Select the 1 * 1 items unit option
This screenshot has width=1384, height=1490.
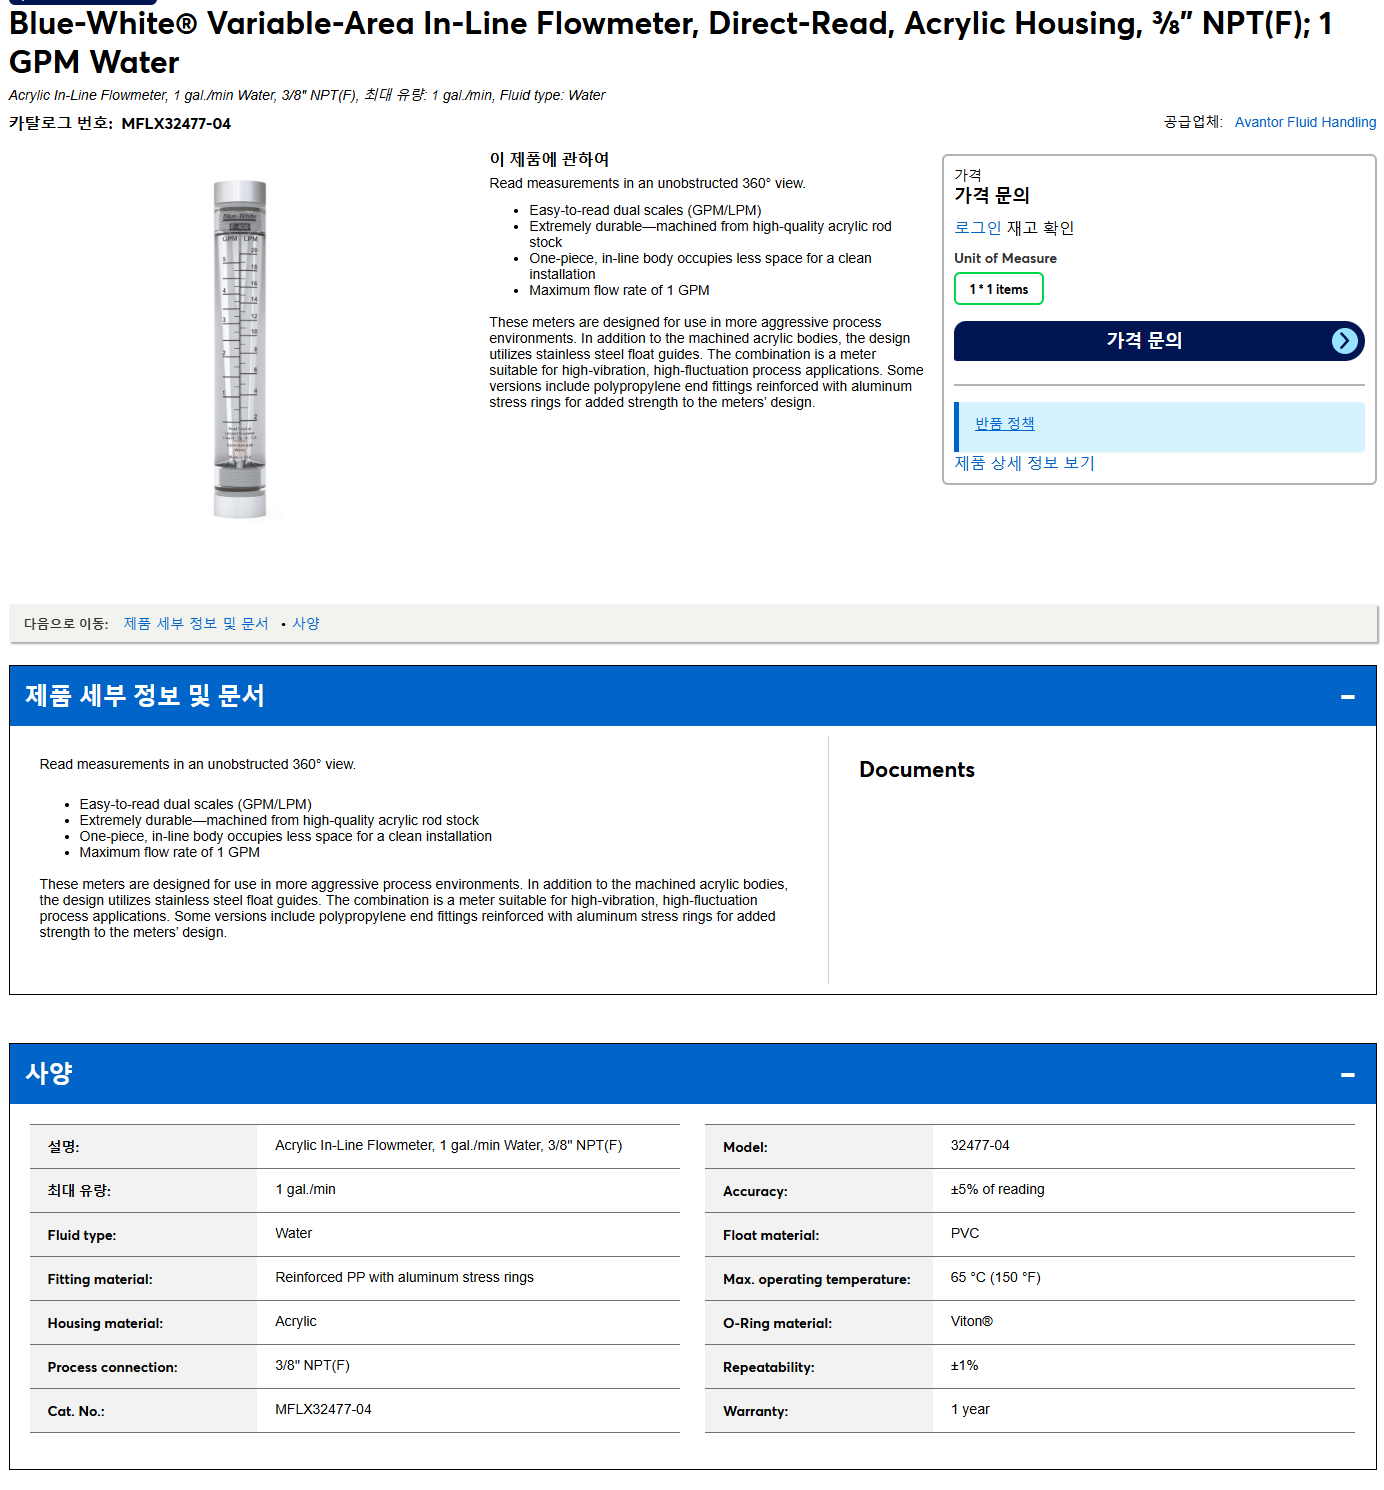pos(998,289)
